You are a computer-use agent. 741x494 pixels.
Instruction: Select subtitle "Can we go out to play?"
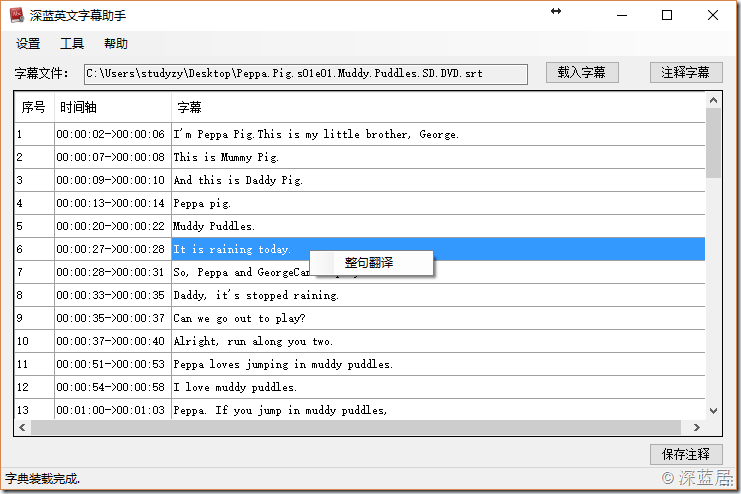pos(438,318)
